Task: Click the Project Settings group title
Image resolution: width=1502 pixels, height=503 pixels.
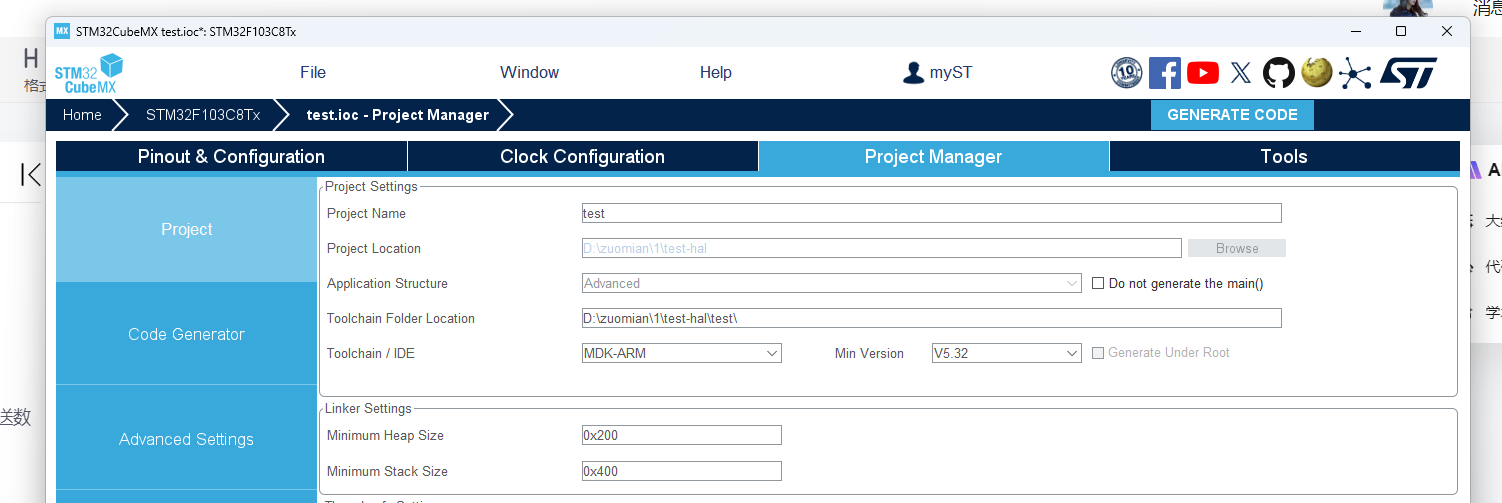Action: (x=371, y=186)
